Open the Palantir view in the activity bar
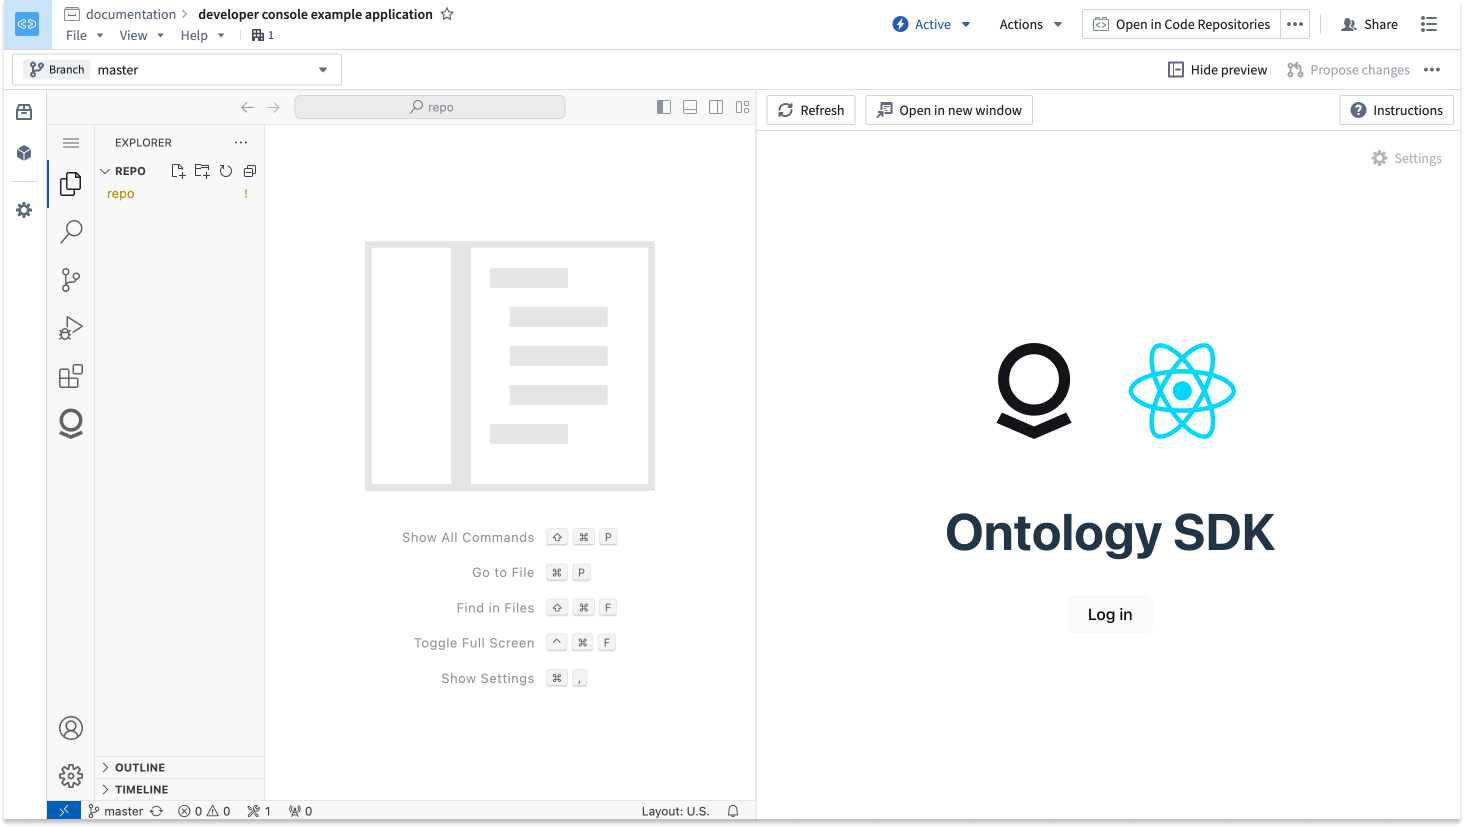The image size is (1464, 827). [x=71, y=424]
